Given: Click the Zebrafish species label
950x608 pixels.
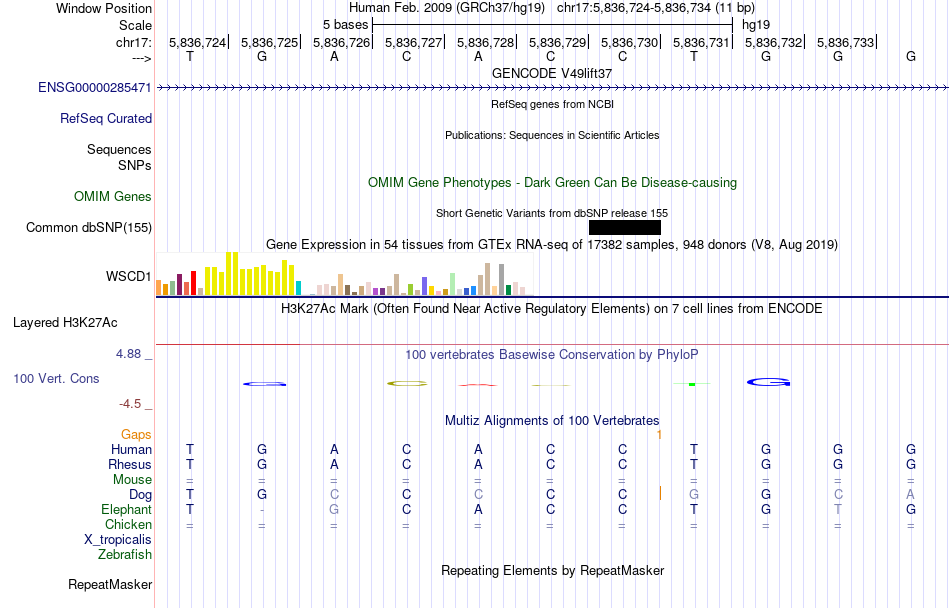Looking at the screenshot, I should (x=125, y=554).
